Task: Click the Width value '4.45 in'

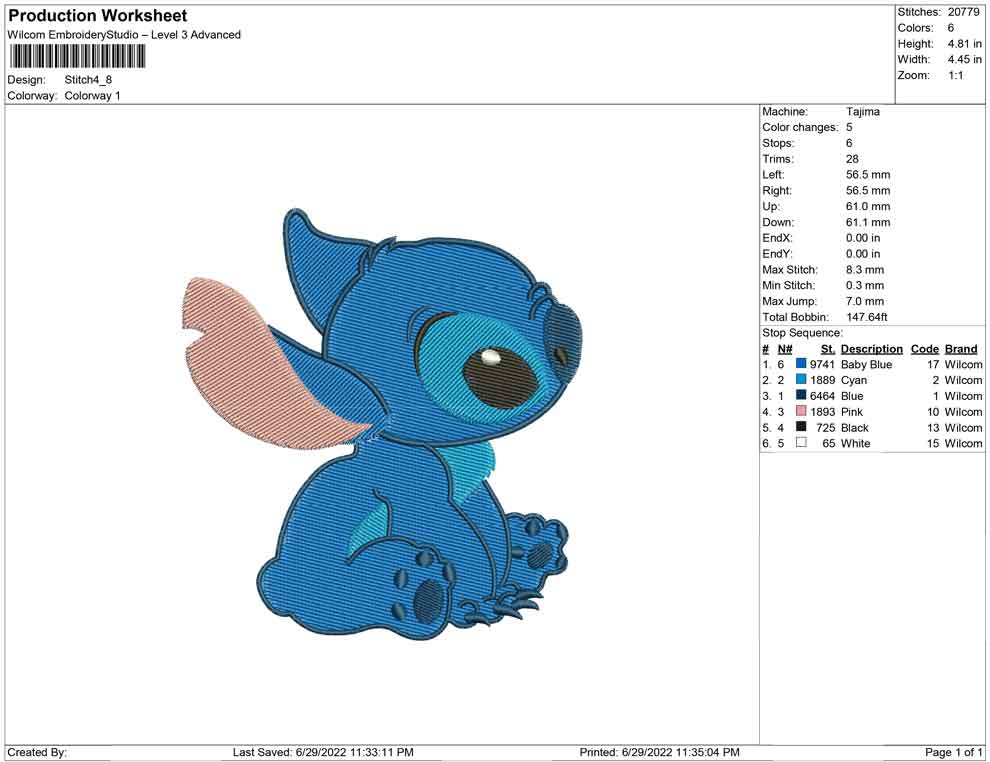Action: click(965, 59)
